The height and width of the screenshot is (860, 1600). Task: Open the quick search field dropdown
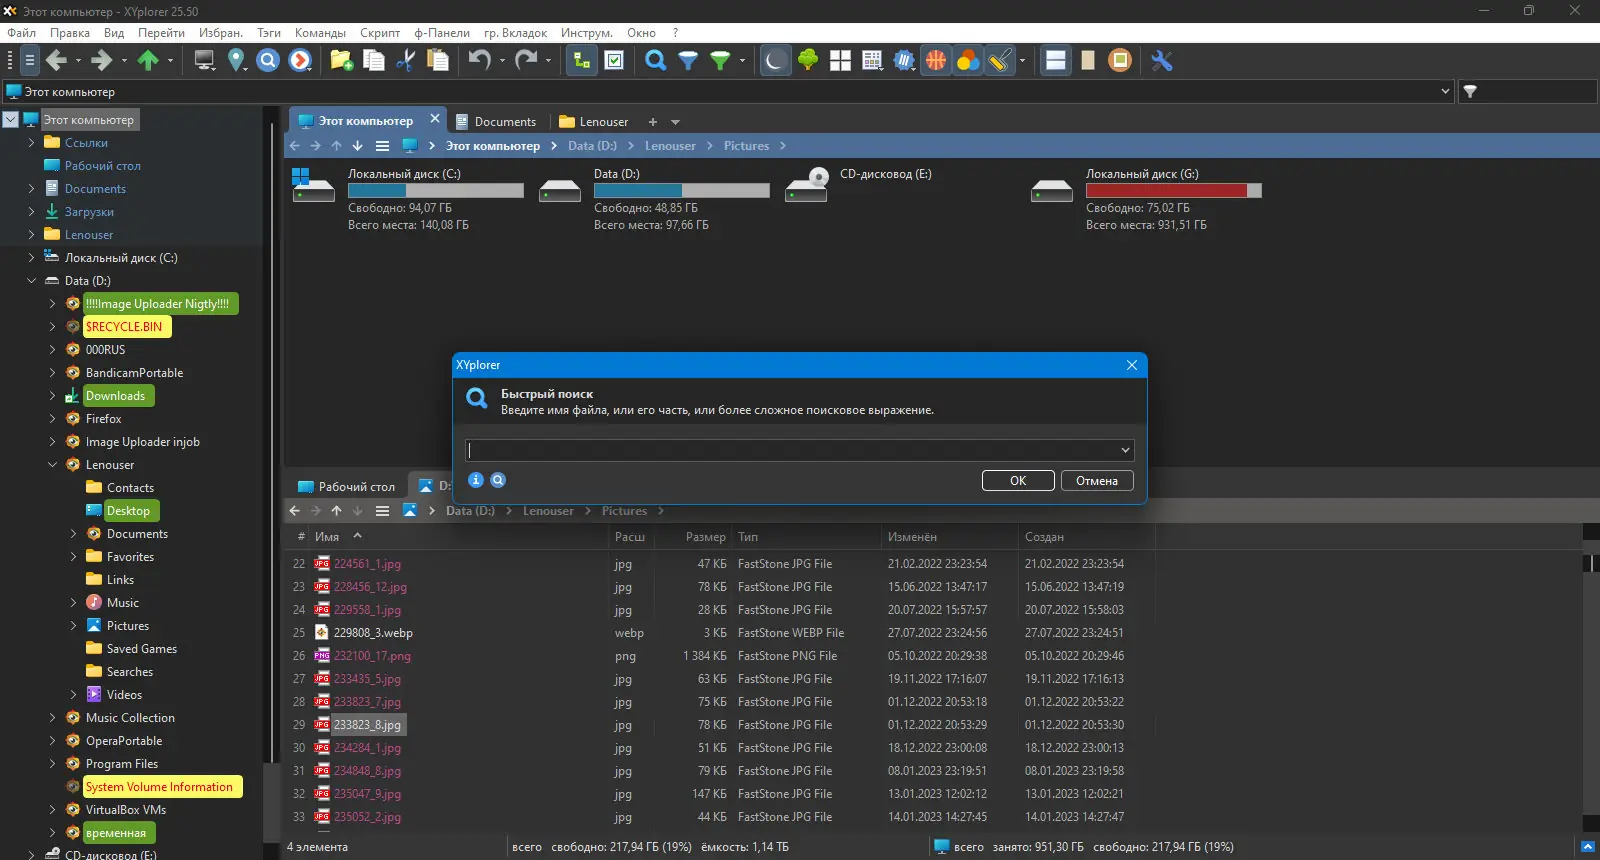[1125, 450]
